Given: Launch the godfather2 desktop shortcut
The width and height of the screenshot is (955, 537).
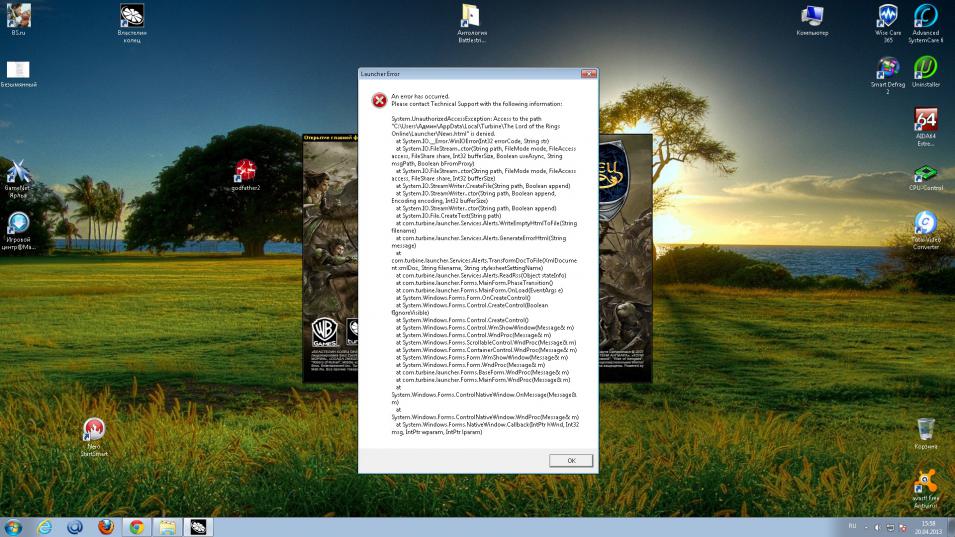Looking at the screenshot, I should (x=245, y=175).
